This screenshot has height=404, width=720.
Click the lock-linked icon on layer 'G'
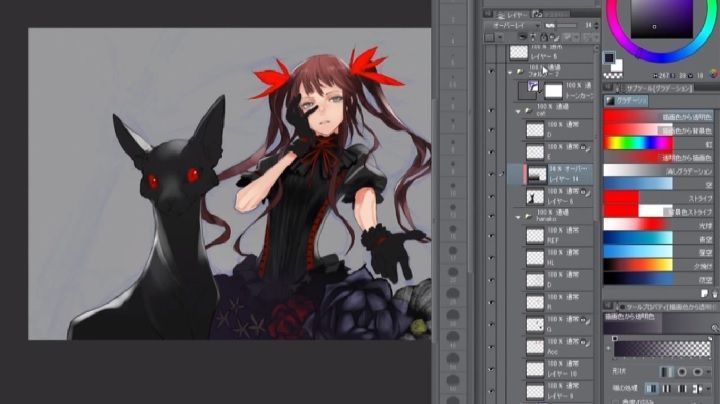[x=585, y=320]
